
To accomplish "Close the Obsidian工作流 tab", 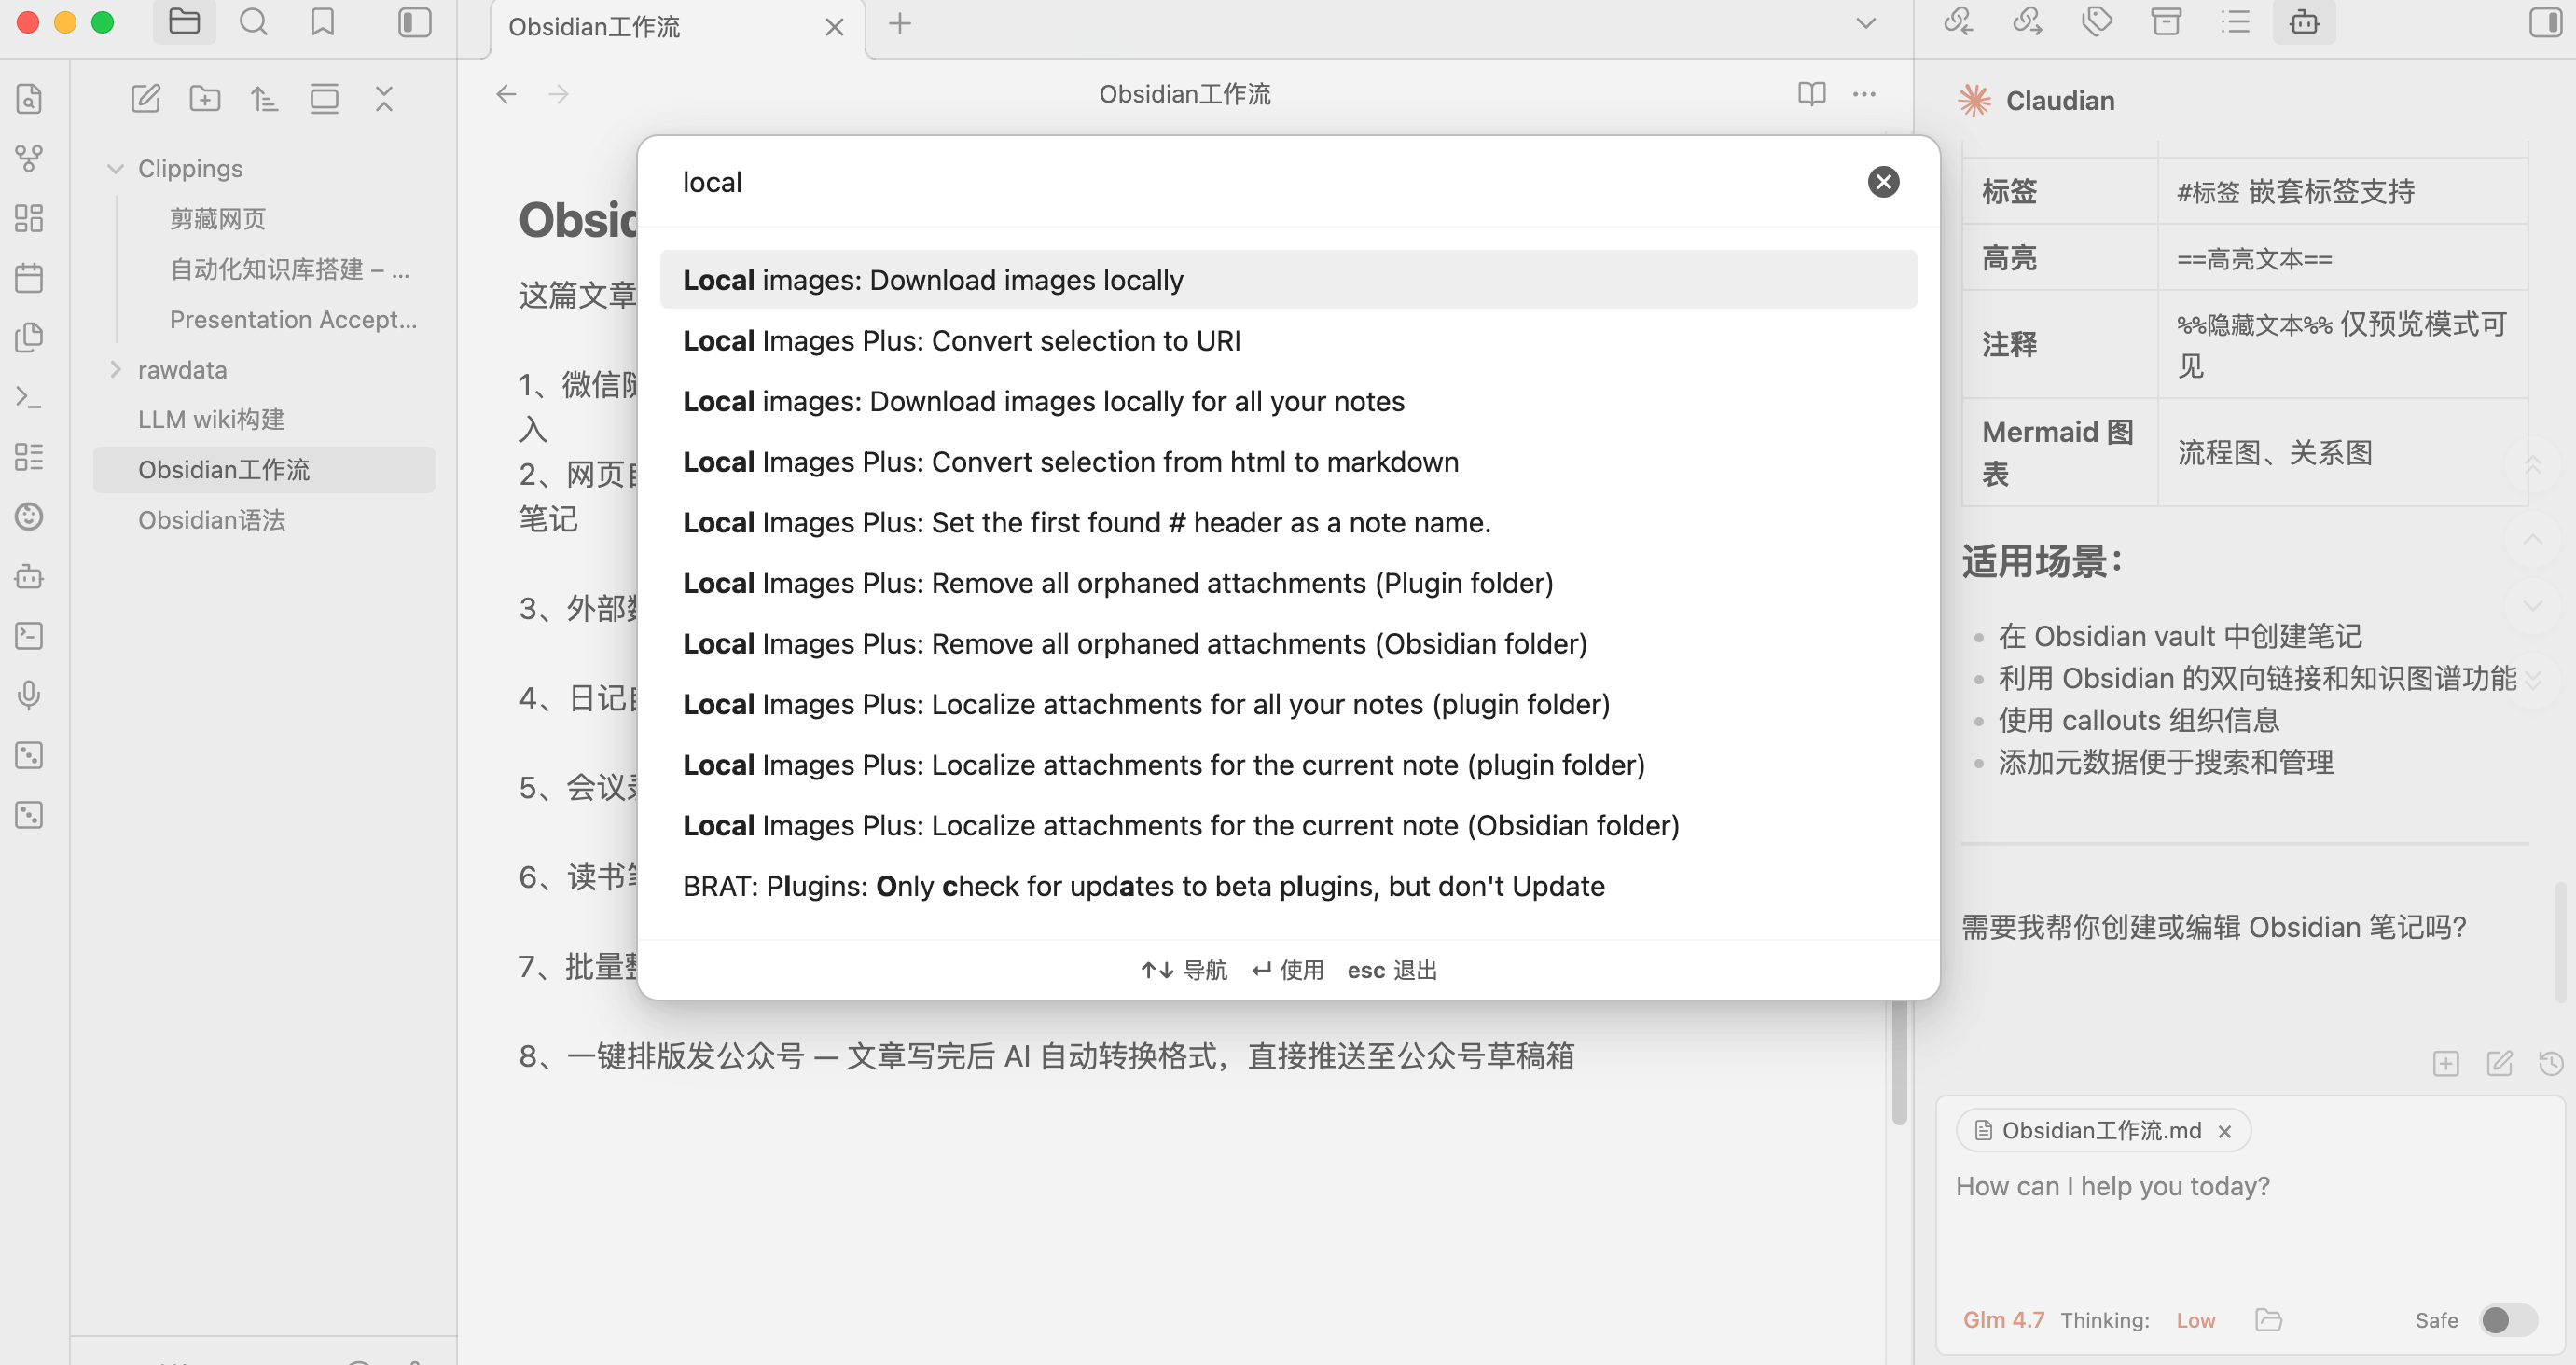I will pos(834,27).
